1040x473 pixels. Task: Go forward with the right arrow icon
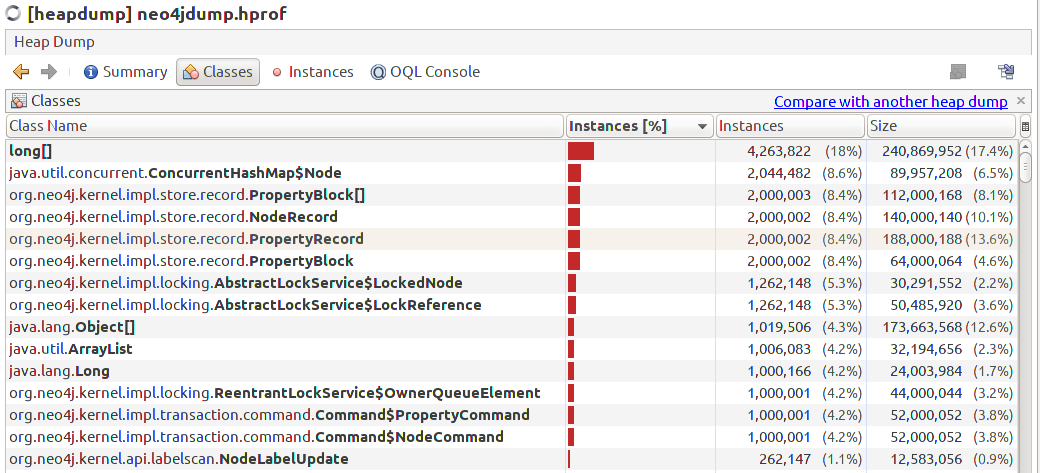(49, 72)
